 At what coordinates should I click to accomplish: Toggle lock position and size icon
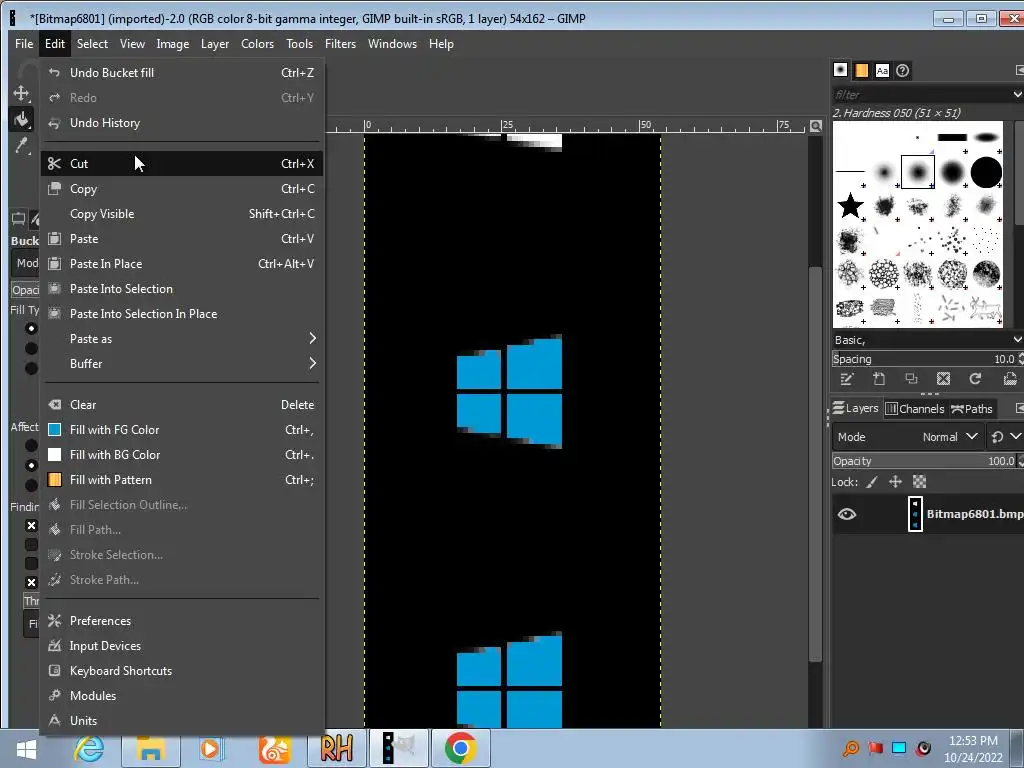click(x=895, y=482)
